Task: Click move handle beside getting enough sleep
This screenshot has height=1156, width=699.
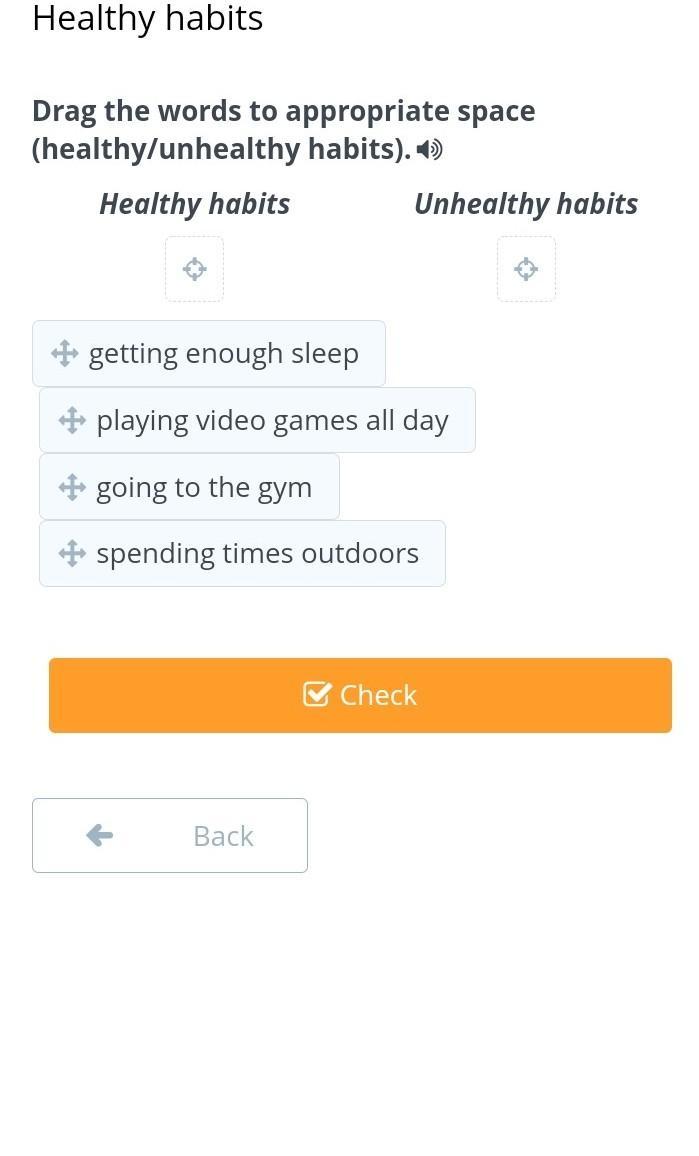Action: (64, 353)
